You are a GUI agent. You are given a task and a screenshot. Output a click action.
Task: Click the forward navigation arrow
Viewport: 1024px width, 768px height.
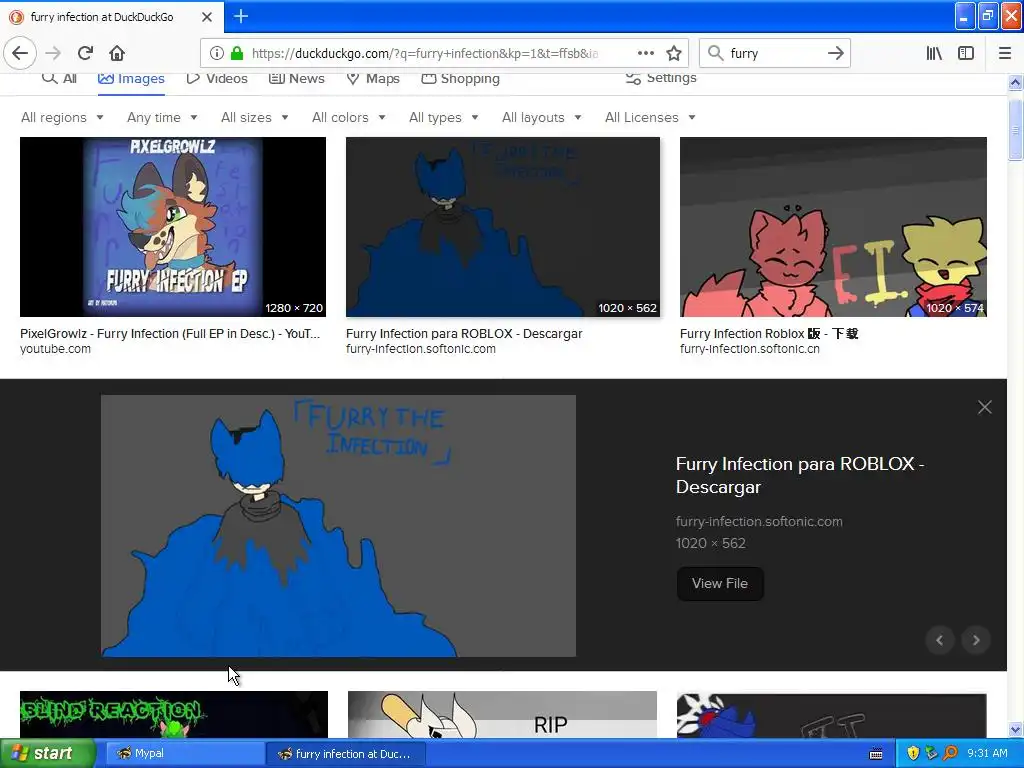coord(53,53)
